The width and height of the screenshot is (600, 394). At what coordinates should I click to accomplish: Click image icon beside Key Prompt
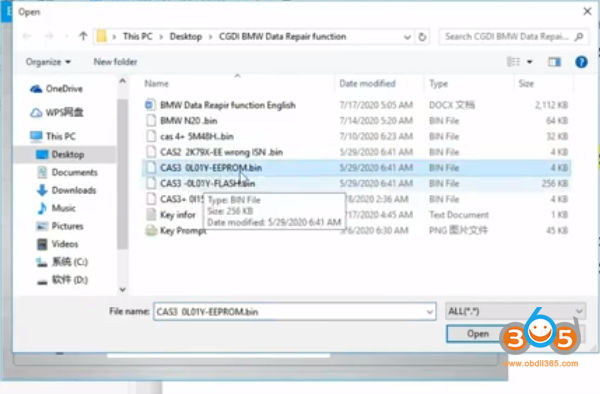(151, 230)
